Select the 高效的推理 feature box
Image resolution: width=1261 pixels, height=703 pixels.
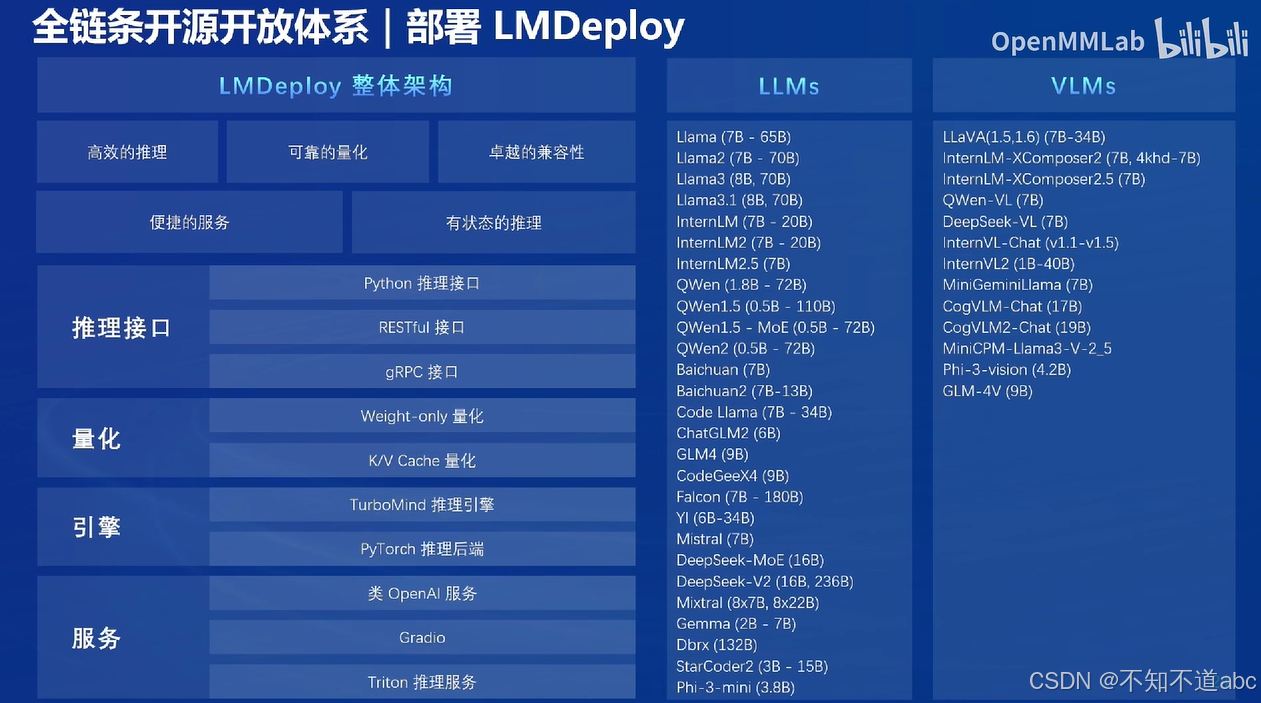point(127,152)
